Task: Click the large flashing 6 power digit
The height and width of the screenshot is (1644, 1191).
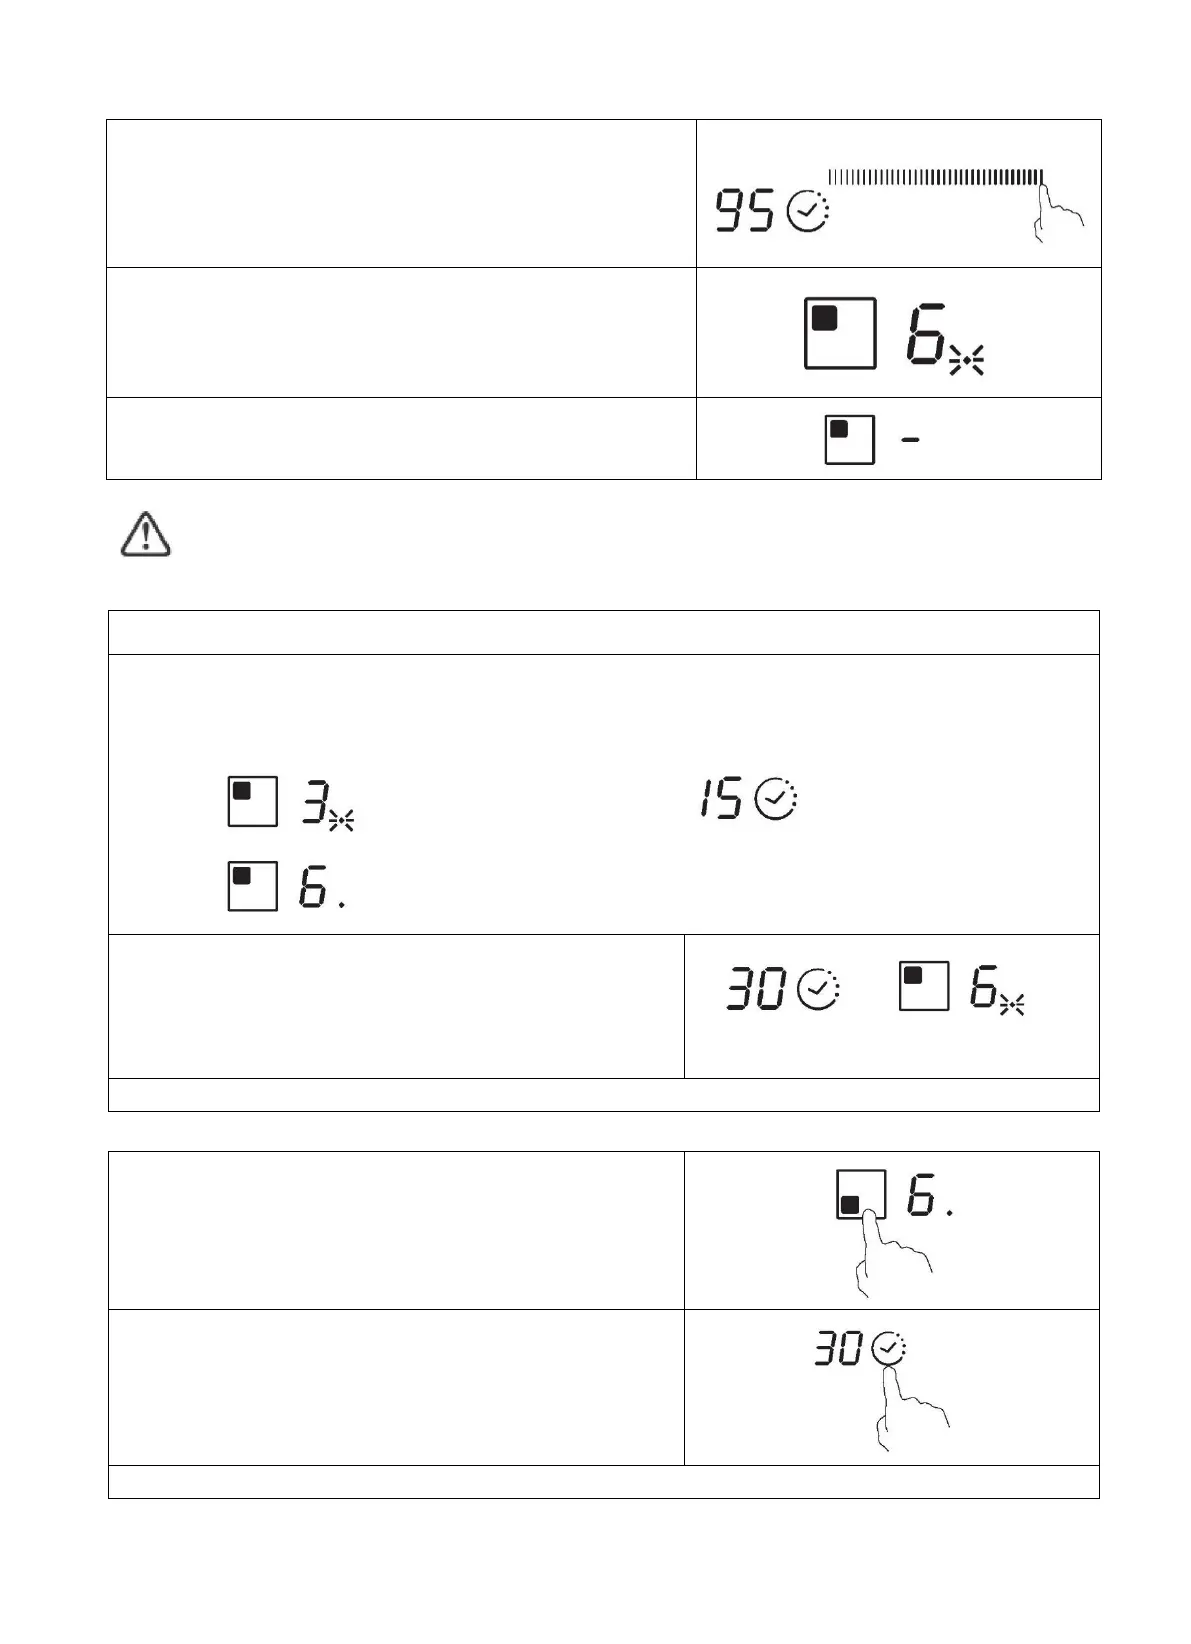Action: [926, 333]
